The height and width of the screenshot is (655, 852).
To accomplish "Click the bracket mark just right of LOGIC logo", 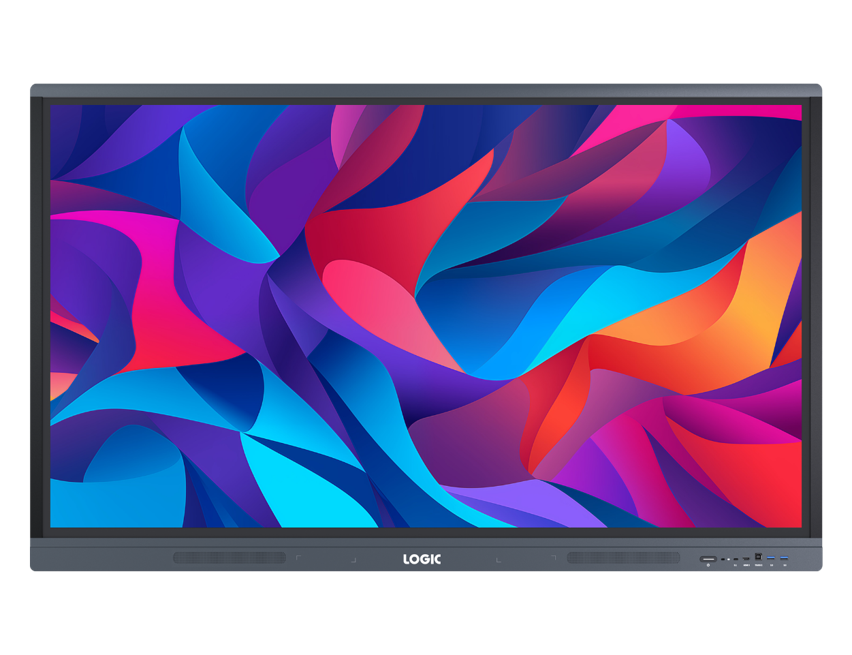I will tap(498, 559).
